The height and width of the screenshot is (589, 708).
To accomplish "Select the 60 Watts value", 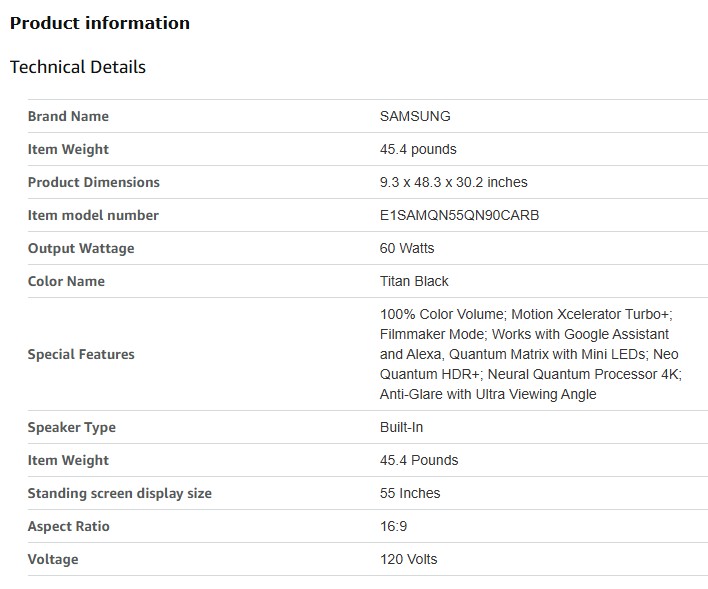I will pos(407,248).
